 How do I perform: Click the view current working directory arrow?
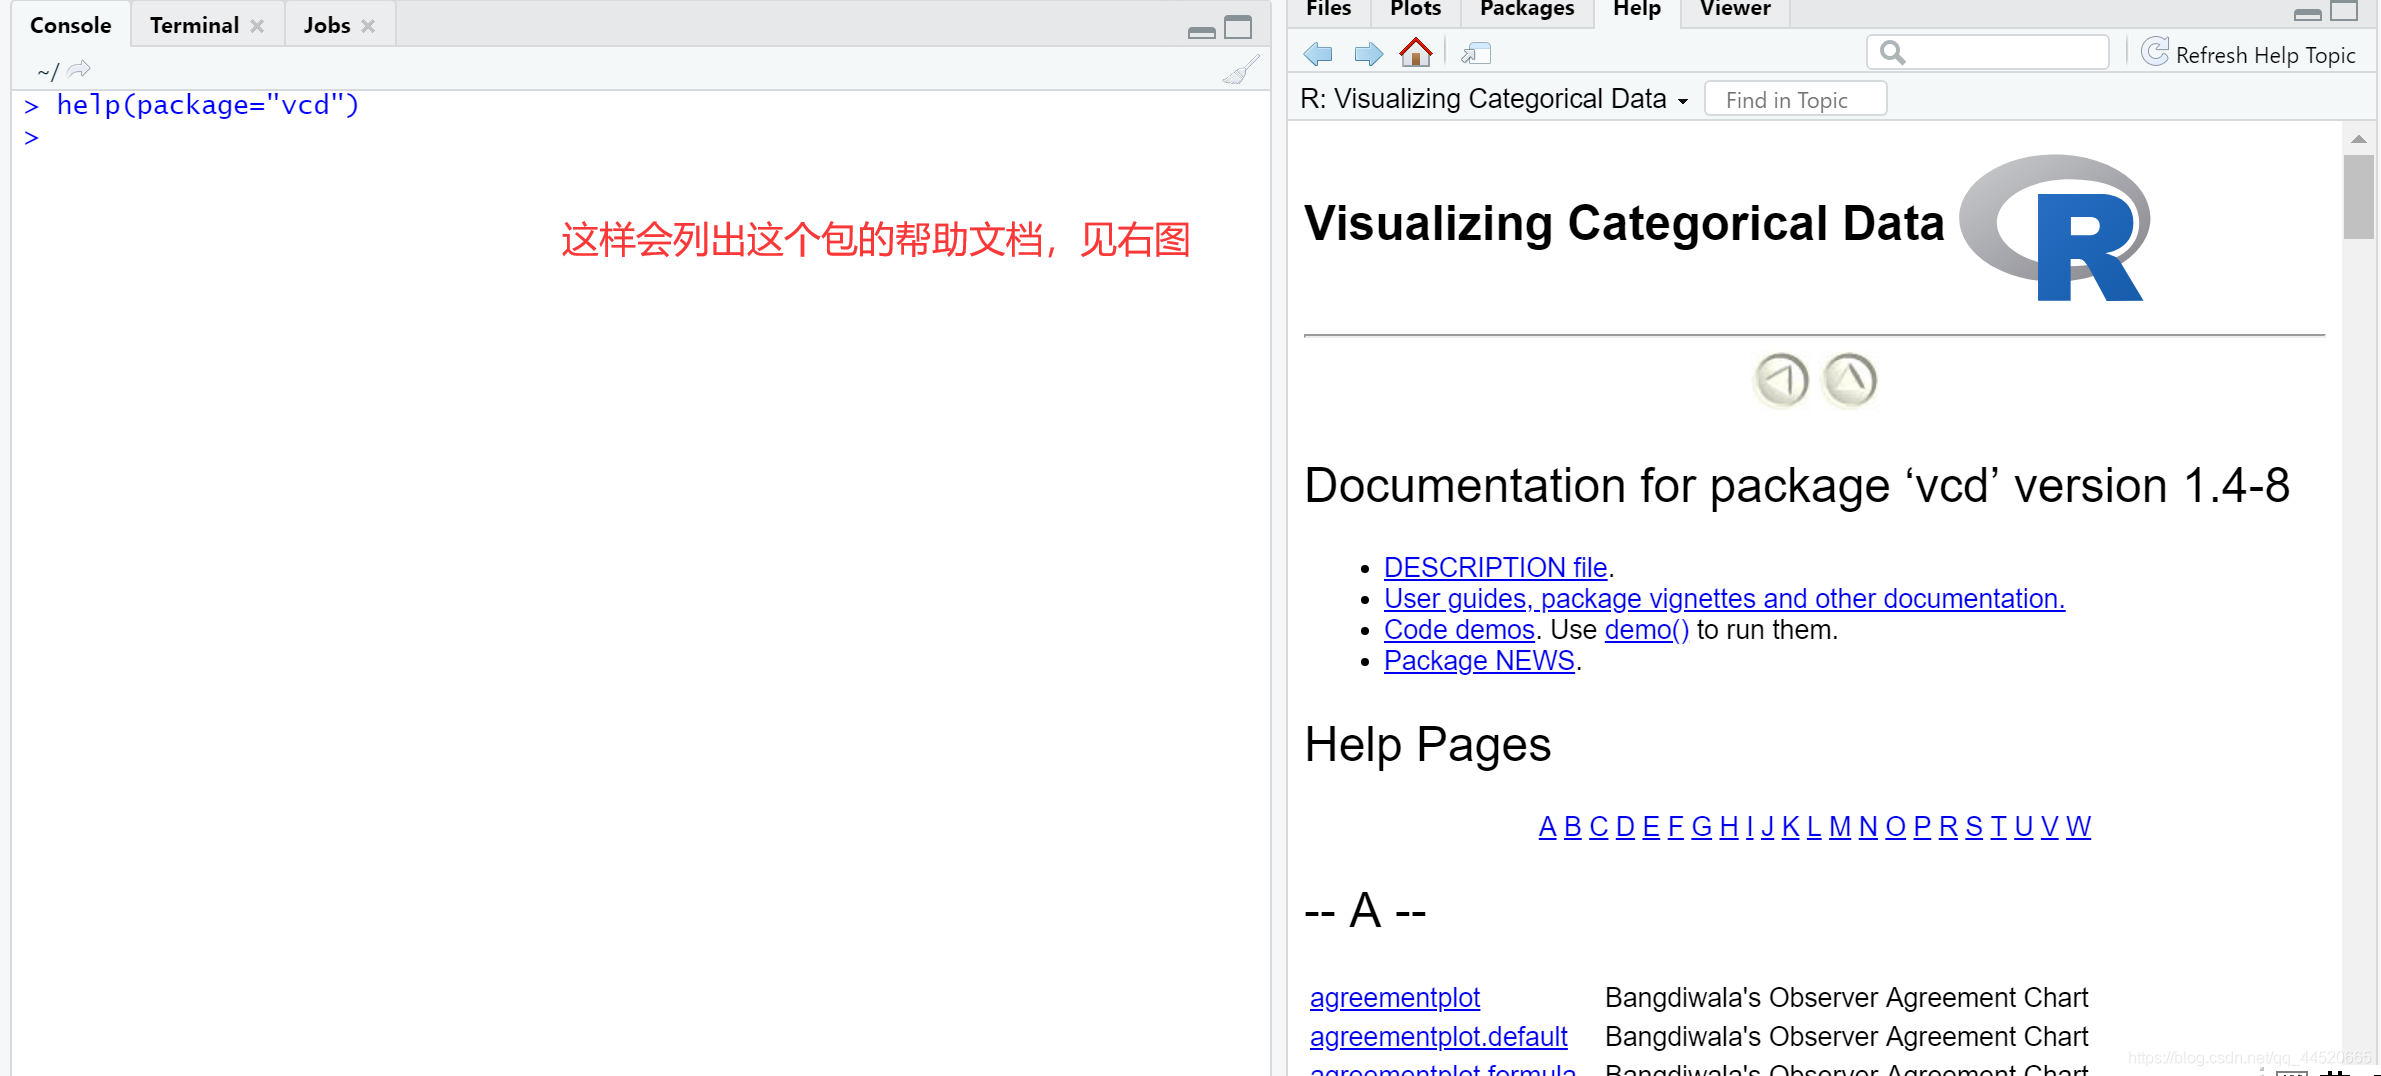79,69
